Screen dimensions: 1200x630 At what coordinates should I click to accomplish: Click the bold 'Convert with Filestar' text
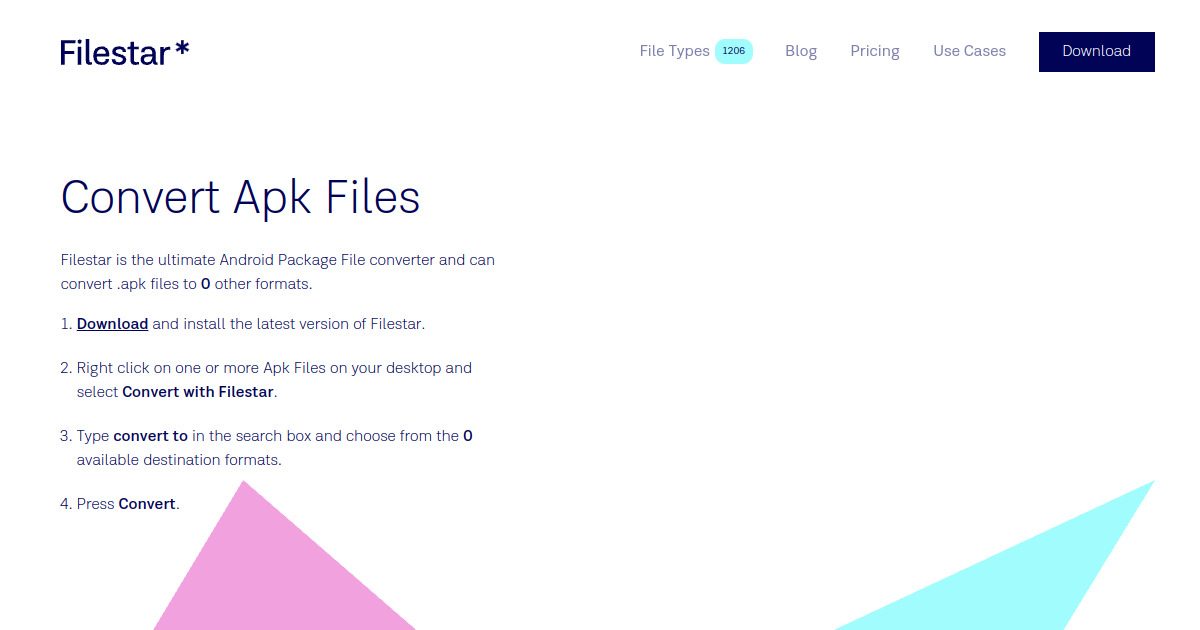click(x=198, y=392)
